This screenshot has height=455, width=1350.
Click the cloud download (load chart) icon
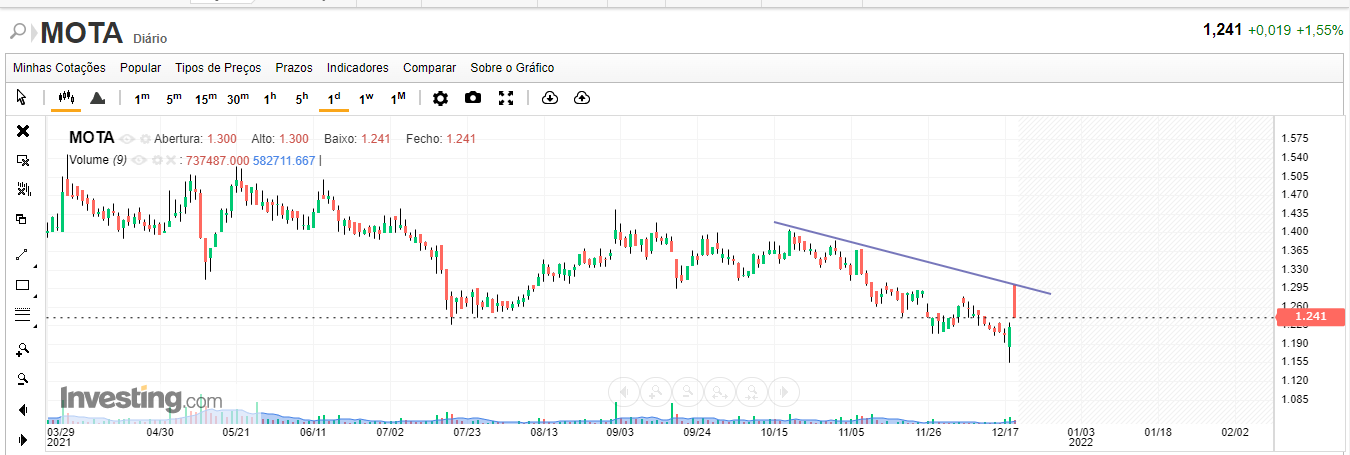coord(549,98)
